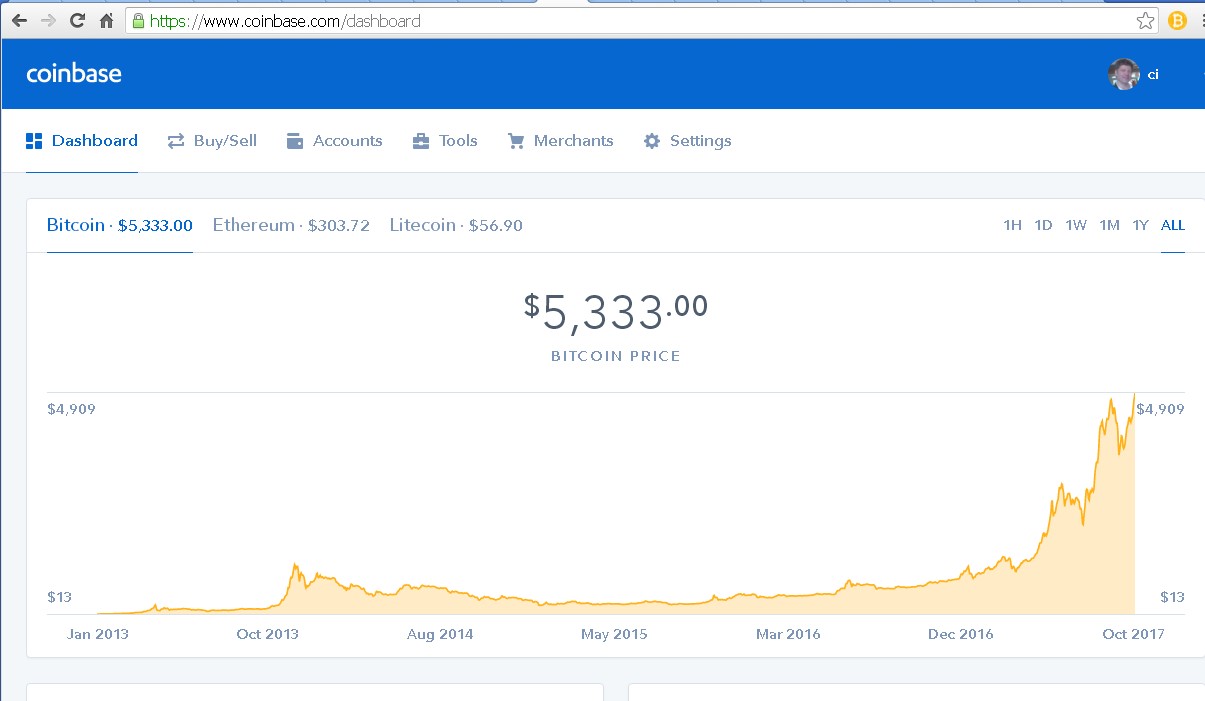This screenshot has width=1205, height=701.
Task: Click the Mar 2016 date label
Action: 788,634
